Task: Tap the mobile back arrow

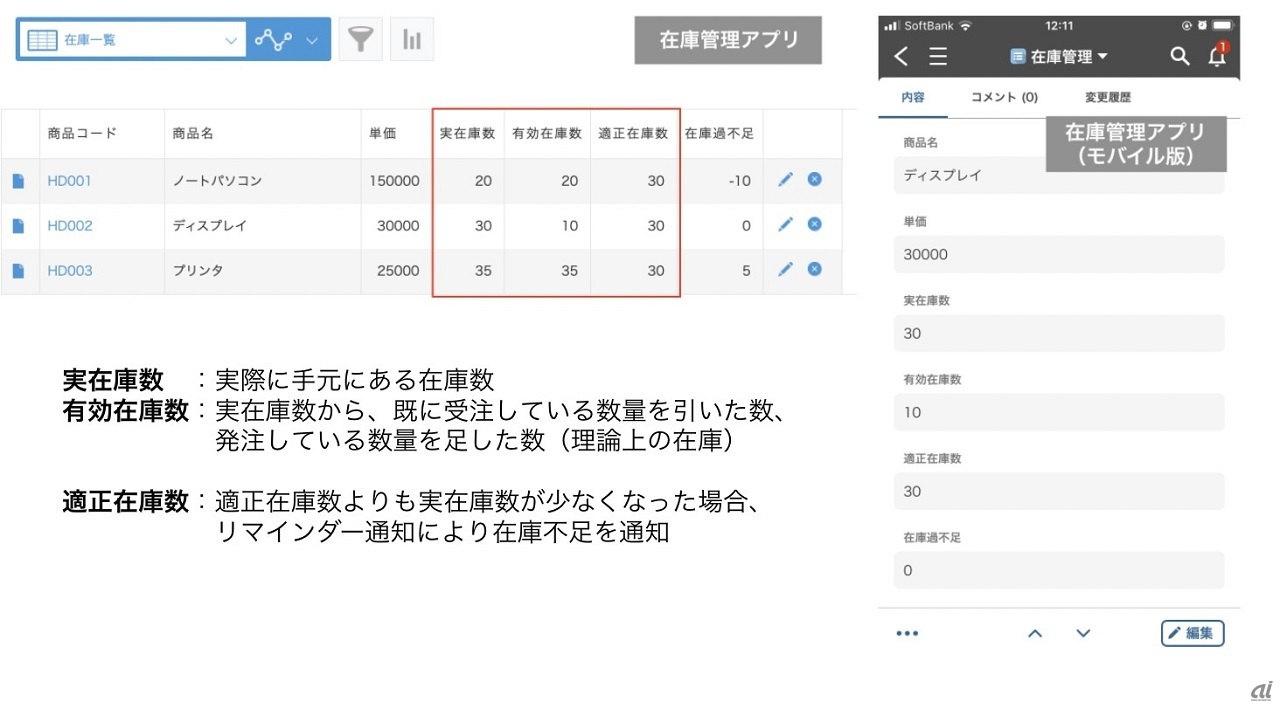Action: coord(901,57)
